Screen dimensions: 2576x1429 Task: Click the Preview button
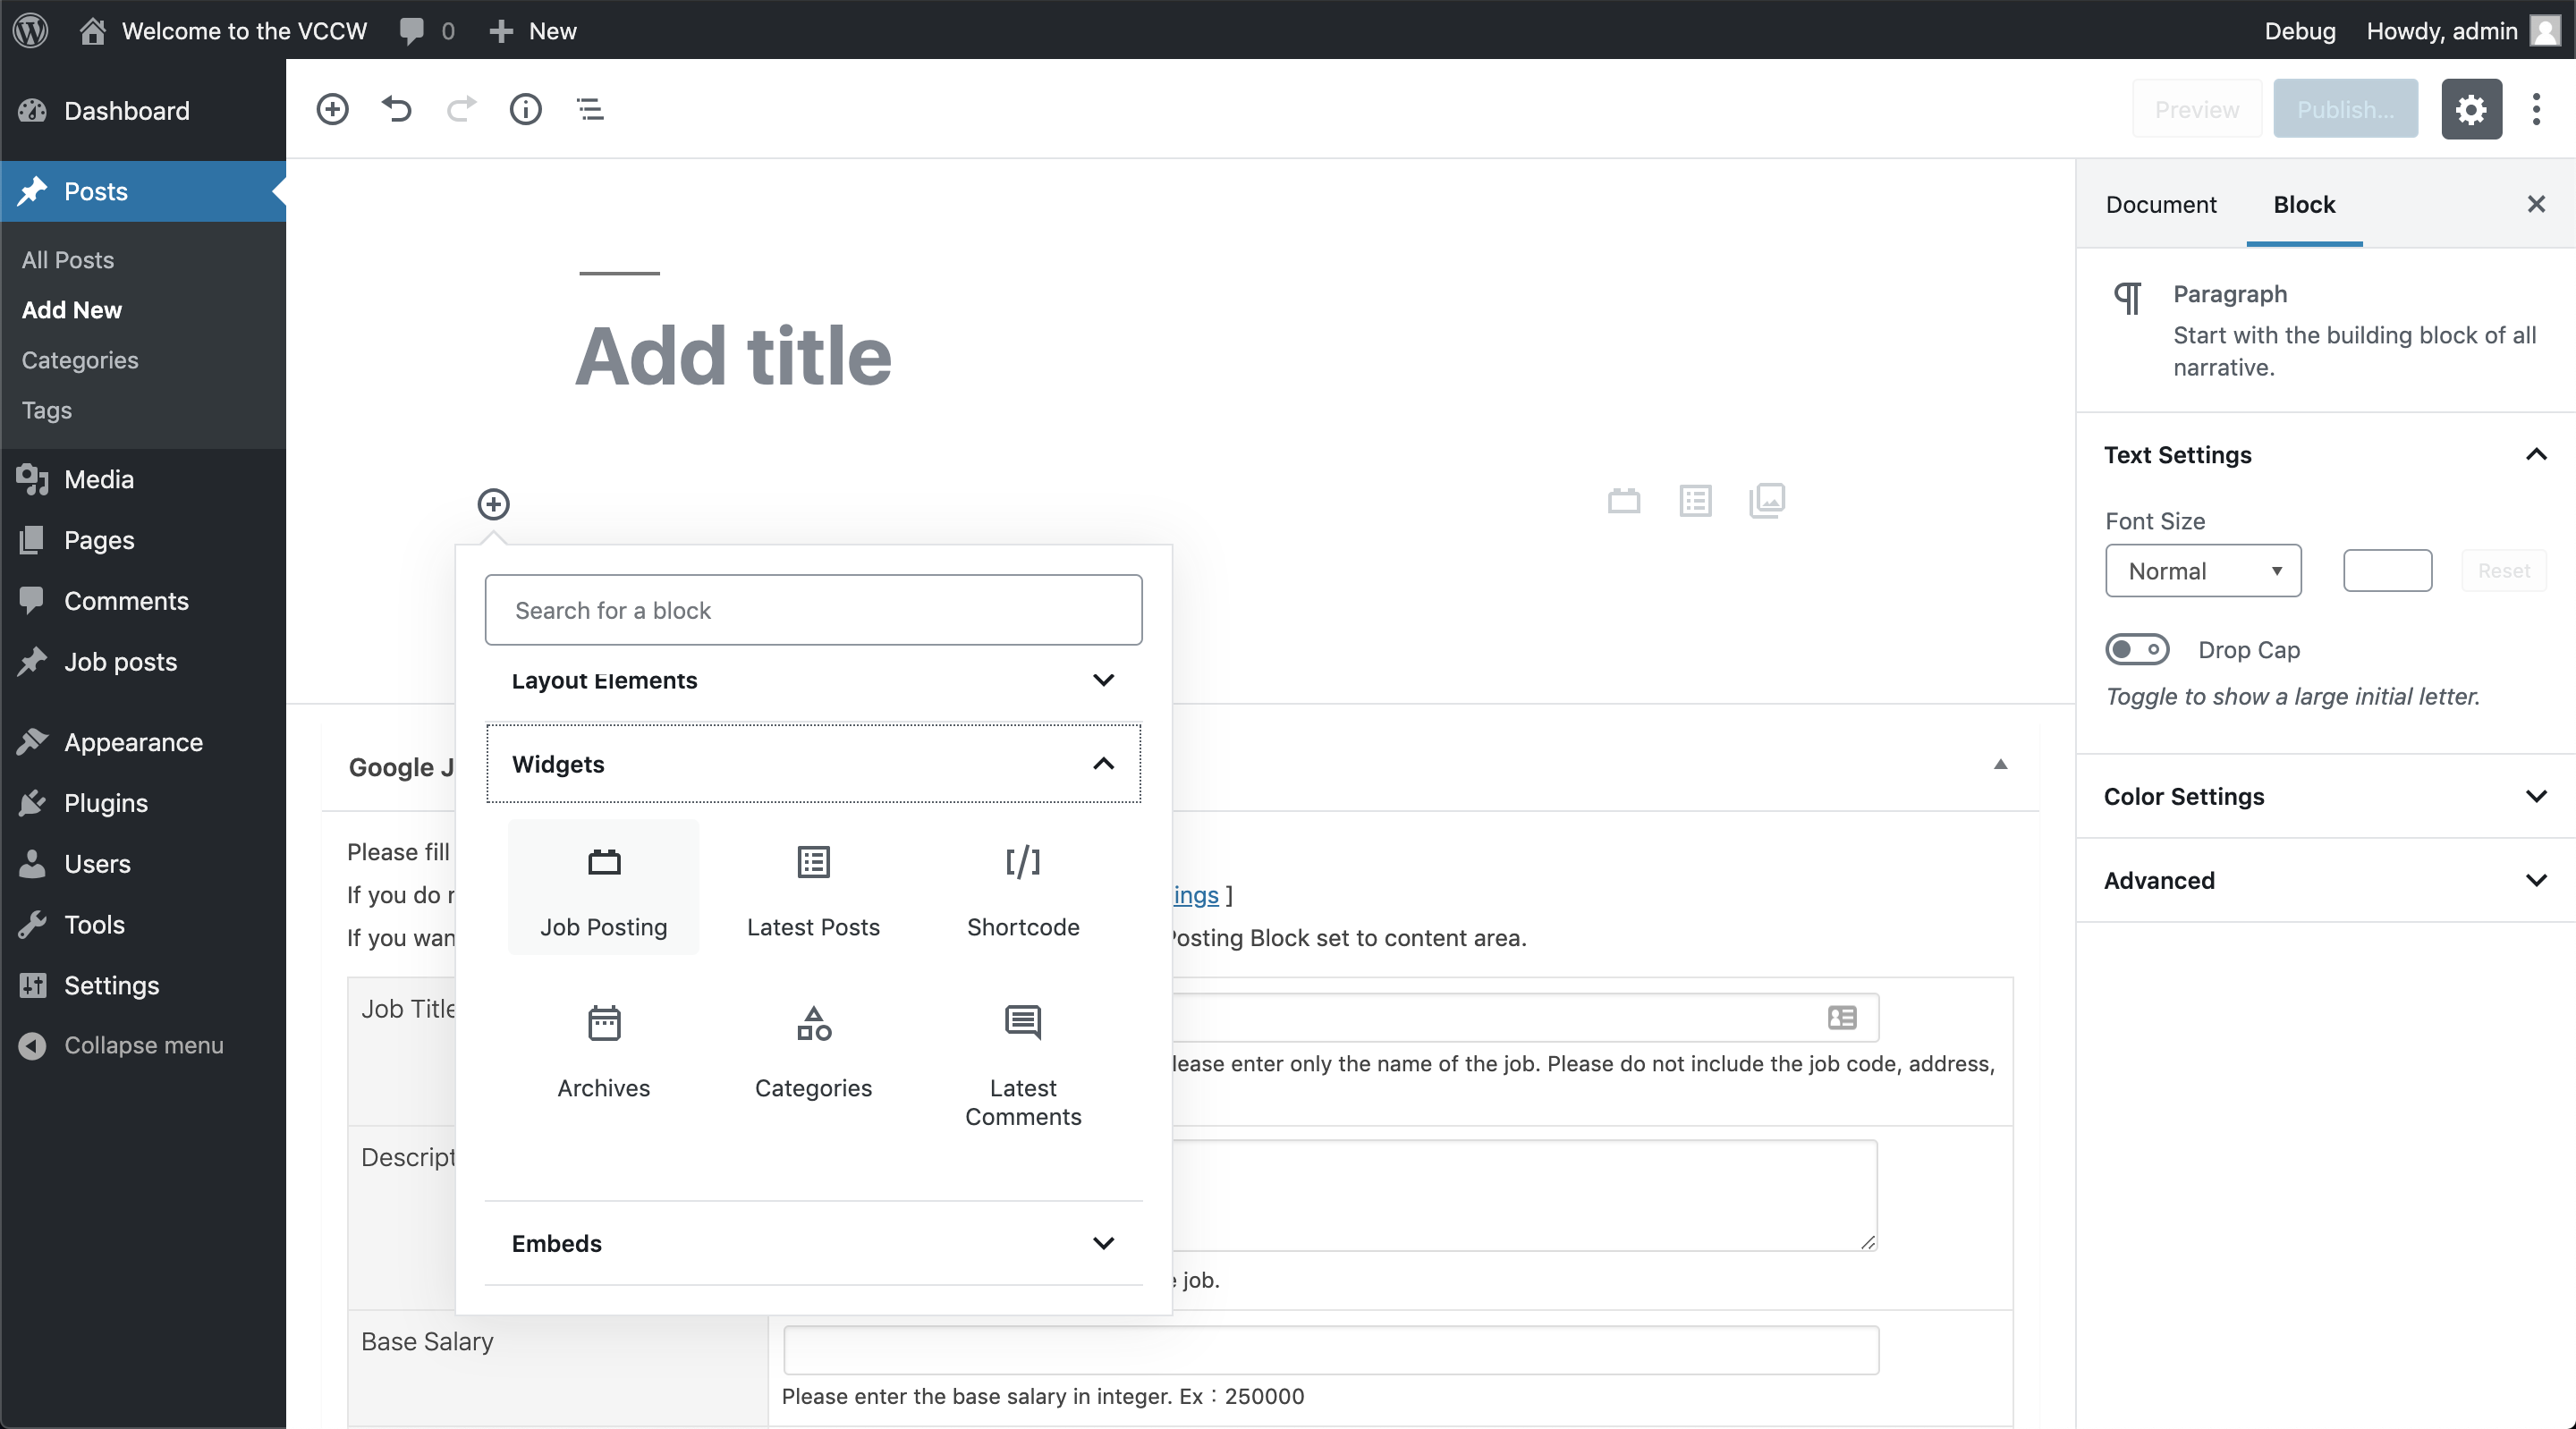pos(2196,109)
